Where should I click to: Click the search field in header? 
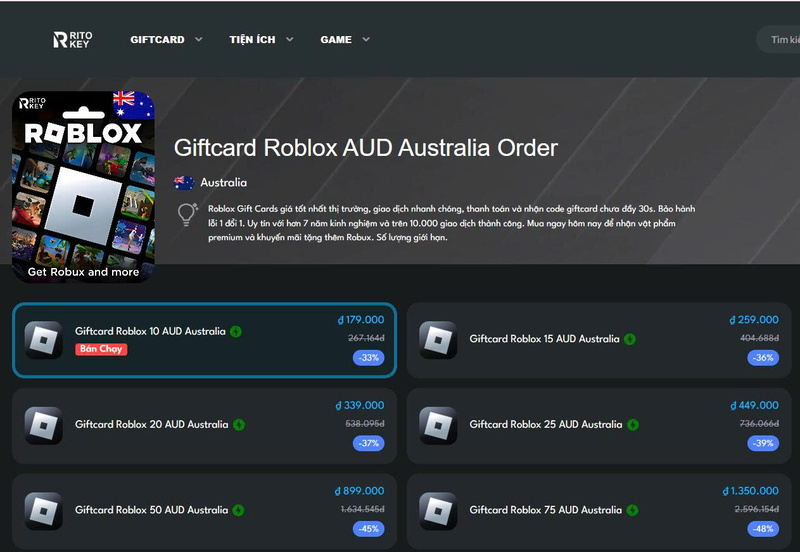click(778, 39)
